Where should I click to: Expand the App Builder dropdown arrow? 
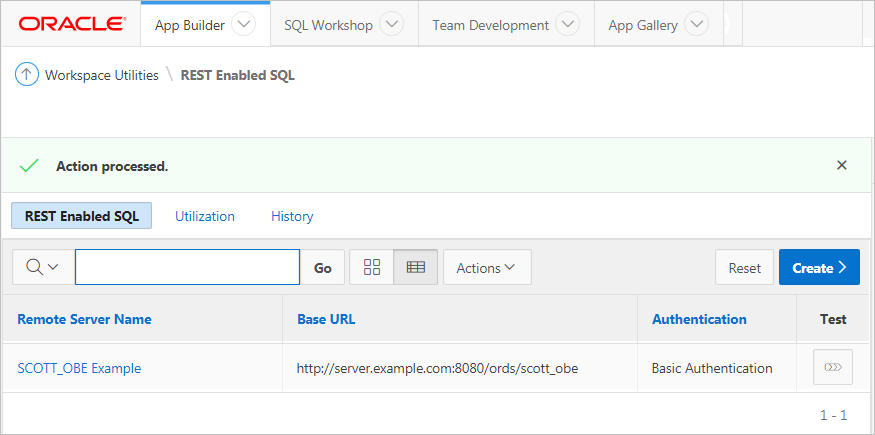(x=243, y=25)
